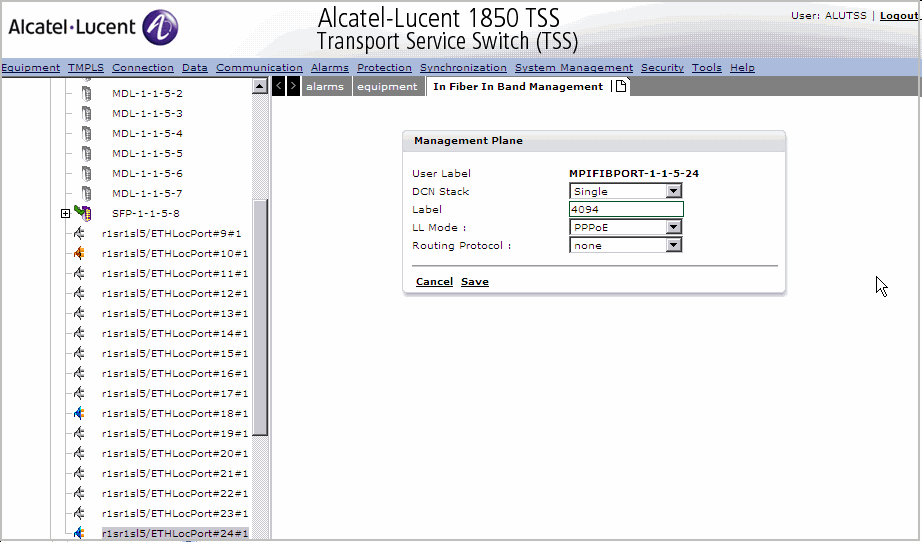Open the Protection menu
Screen dimensions: 922x542
[385, 68]
